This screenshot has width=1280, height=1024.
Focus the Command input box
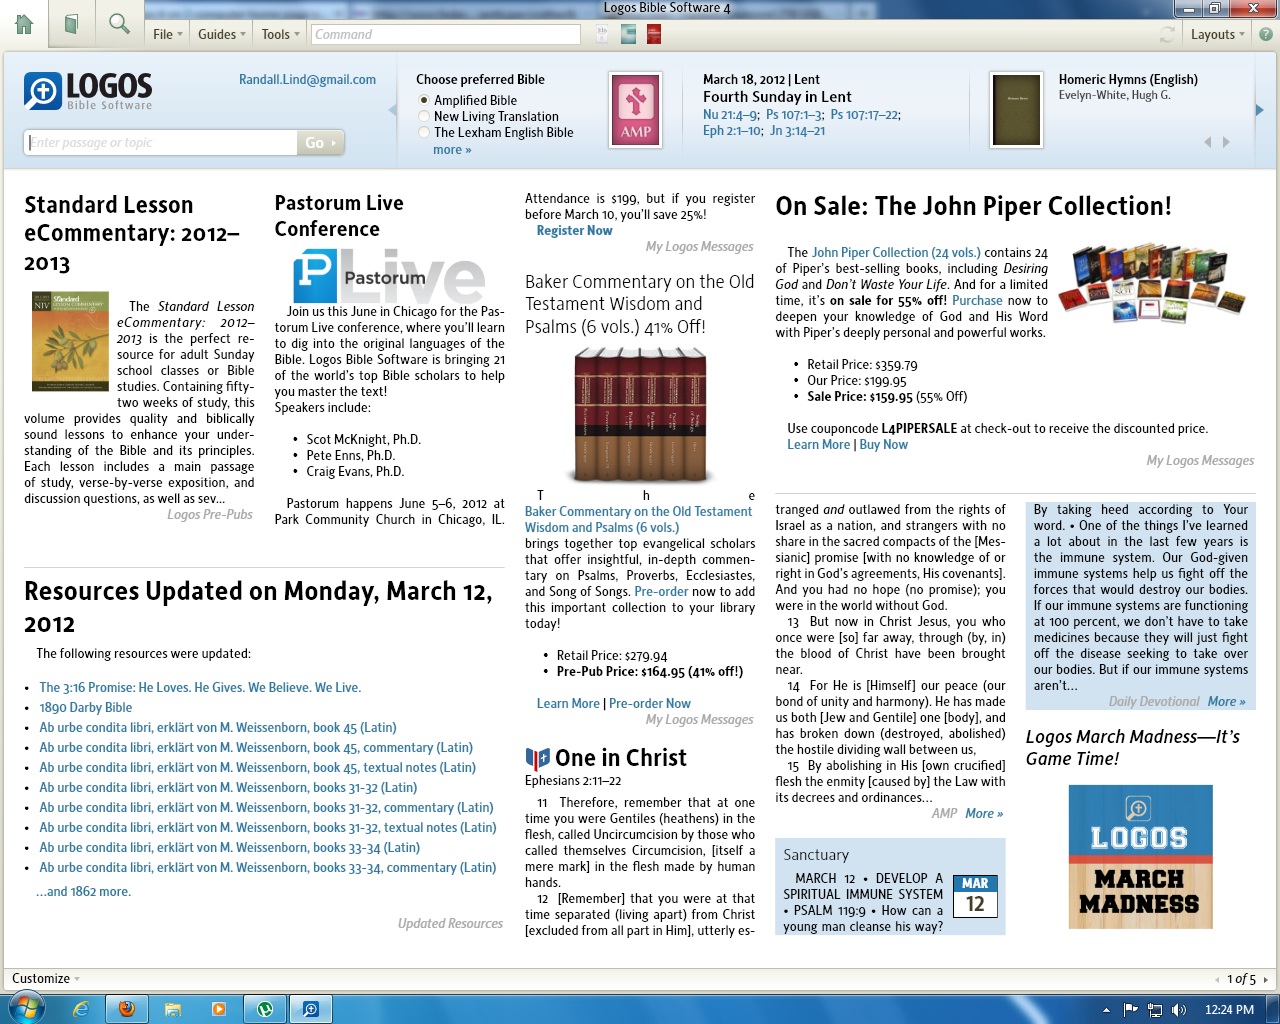[446, 34]
